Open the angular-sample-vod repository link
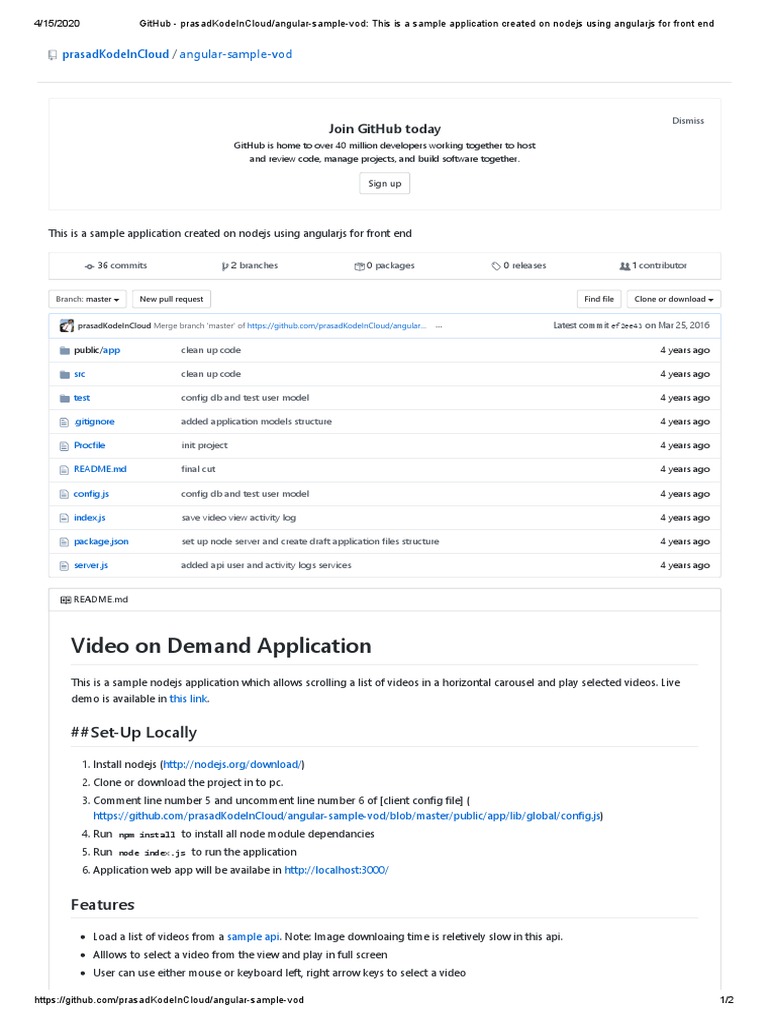Viewport: 768px width, 1024px height. (236, 54)
